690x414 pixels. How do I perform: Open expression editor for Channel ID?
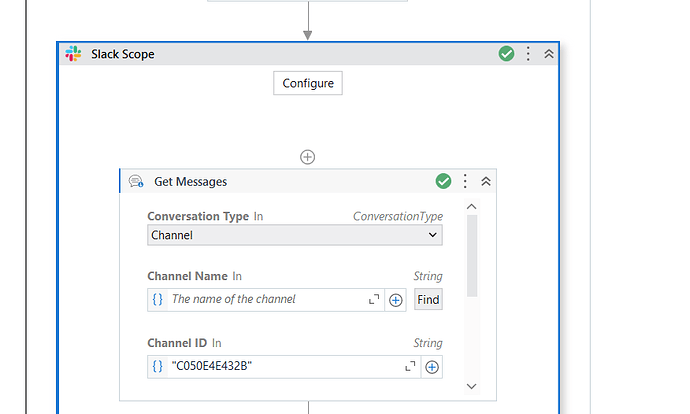410,366
